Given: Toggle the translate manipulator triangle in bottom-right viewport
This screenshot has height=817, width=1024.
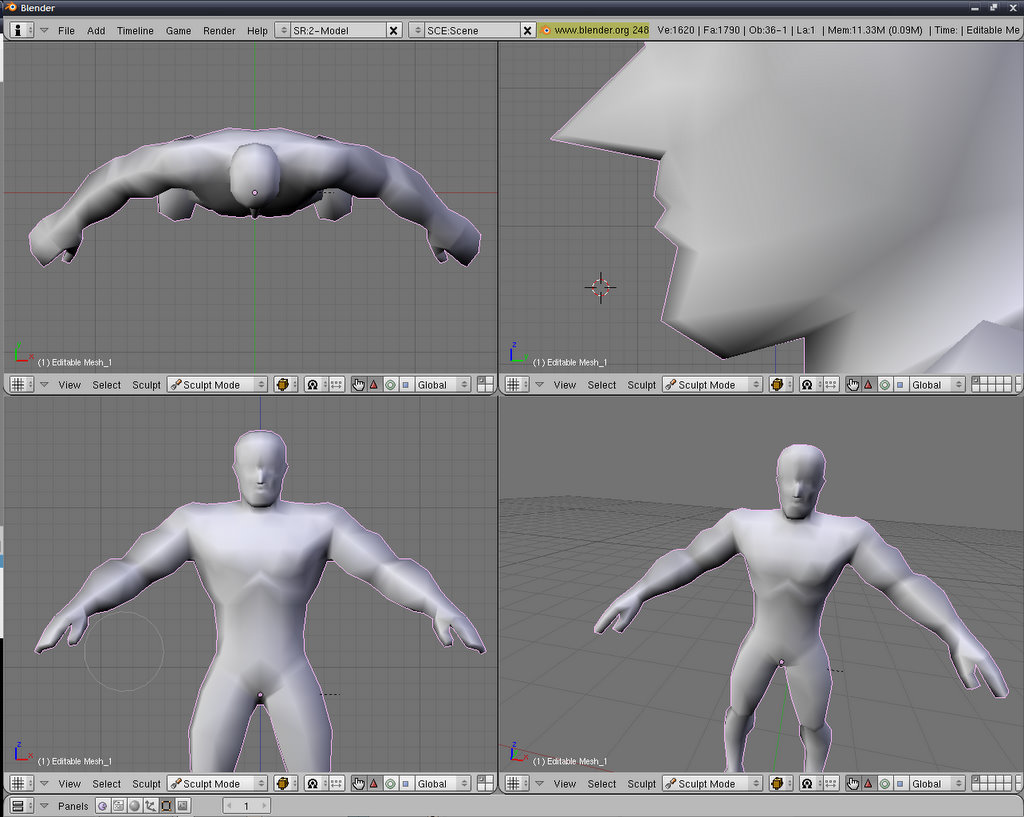Looking at the screenshot, I should (x=869, y=784).
